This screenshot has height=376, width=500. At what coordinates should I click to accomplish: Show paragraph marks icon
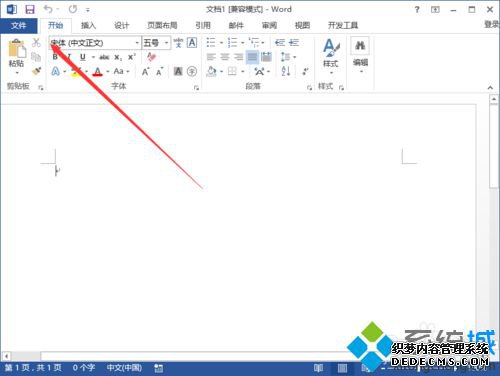click(x=305, y=71)
